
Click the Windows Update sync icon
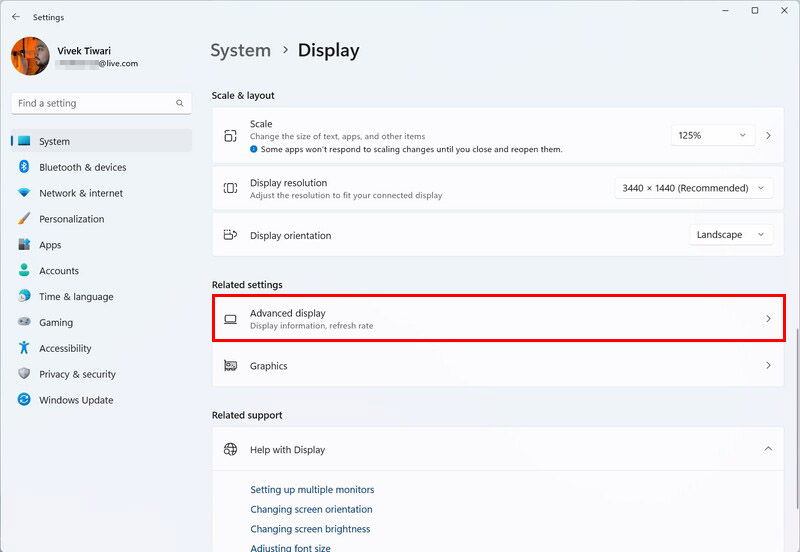click(x=24, y=399)
